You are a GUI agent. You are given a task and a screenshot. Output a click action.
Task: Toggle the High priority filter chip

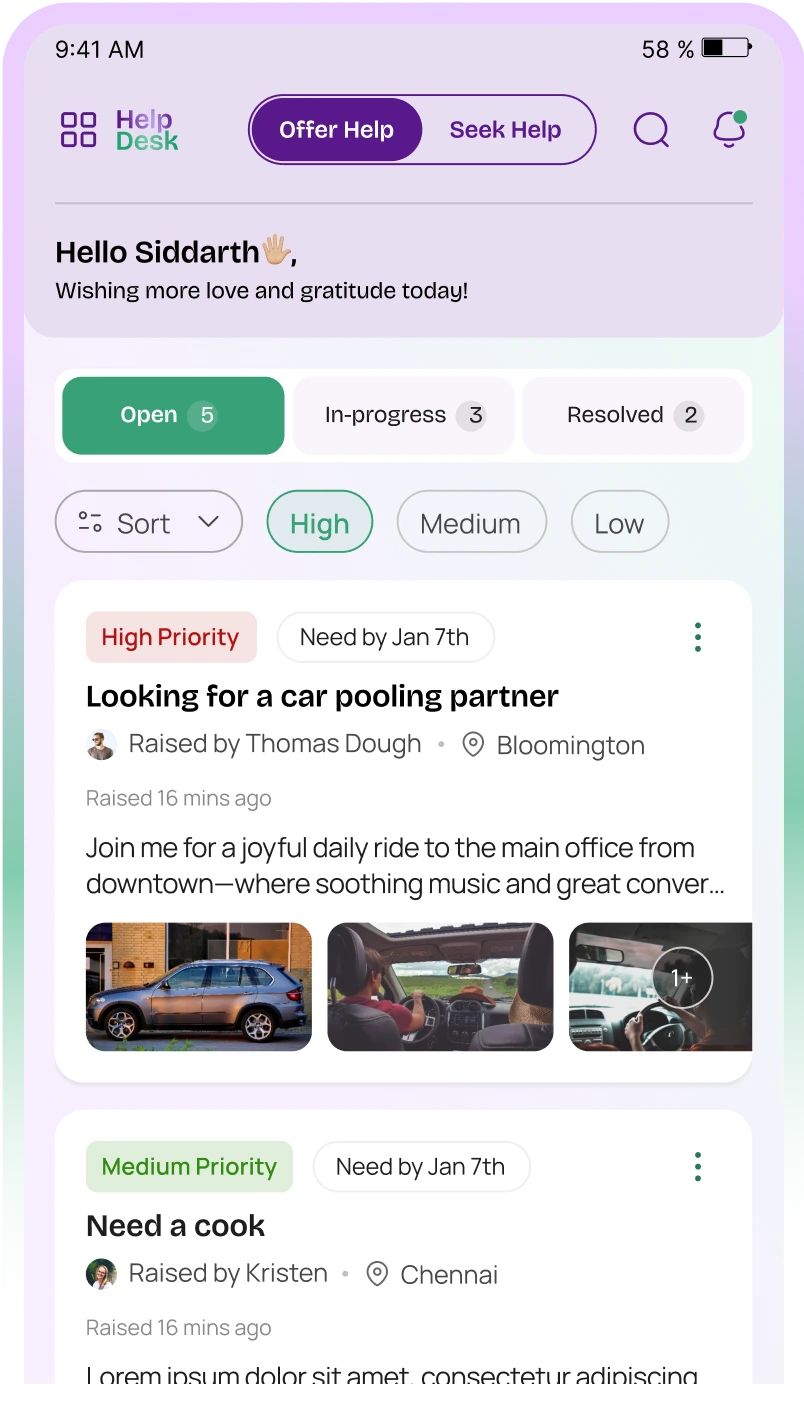click(x=320, y=522)
